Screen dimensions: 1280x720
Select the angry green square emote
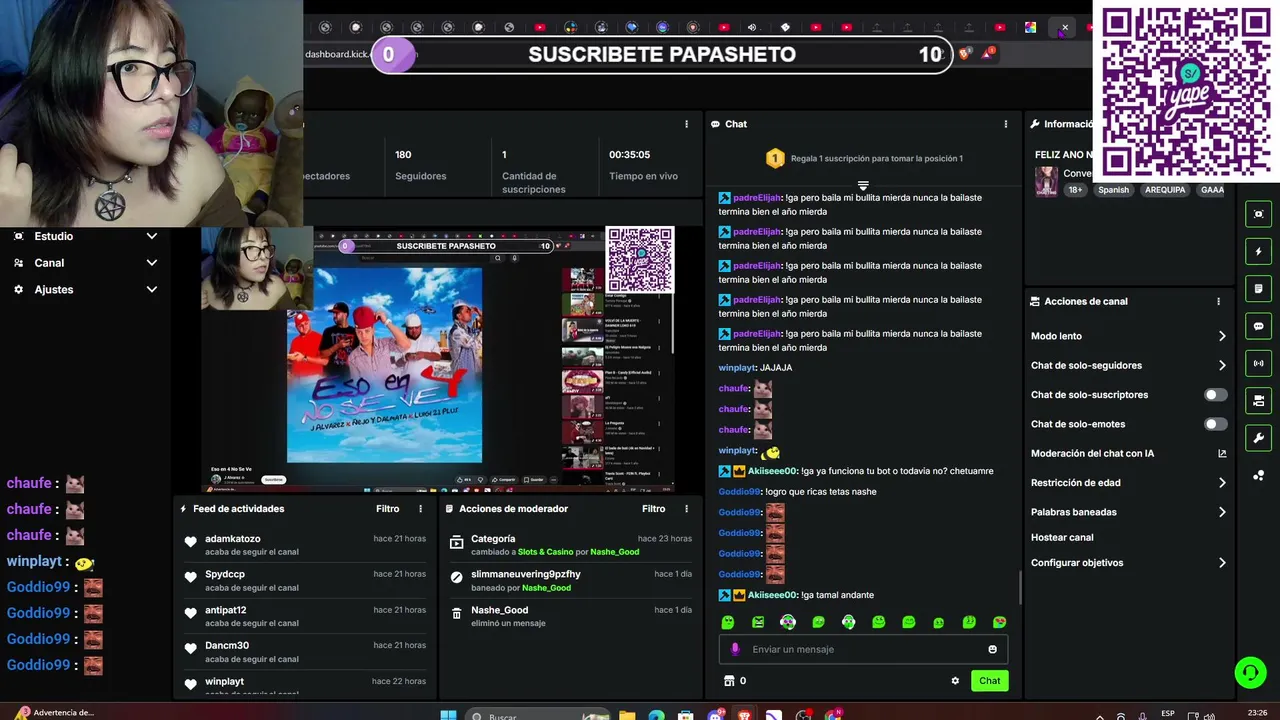click(758, 622)
